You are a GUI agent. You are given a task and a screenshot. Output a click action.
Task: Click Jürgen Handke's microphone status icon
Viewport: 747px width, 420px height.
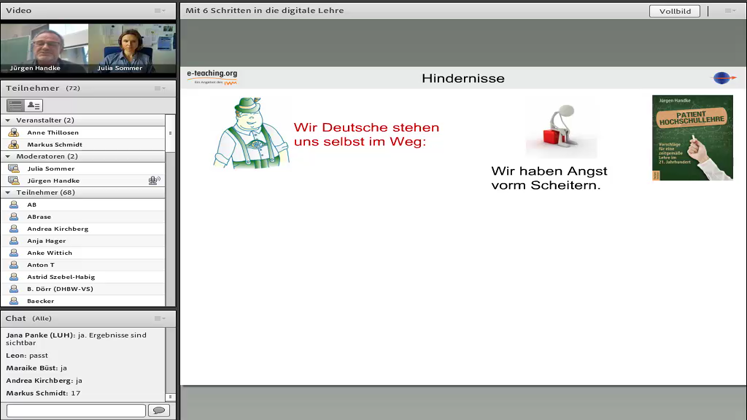[x=154, y=181]
